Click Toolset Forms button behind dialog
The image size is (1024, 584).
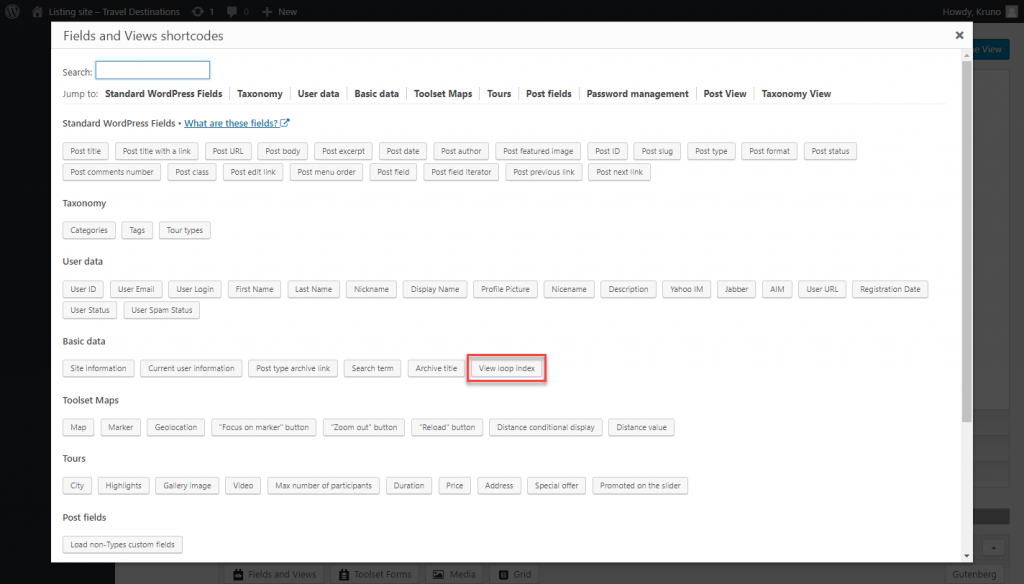pos(376,574)
